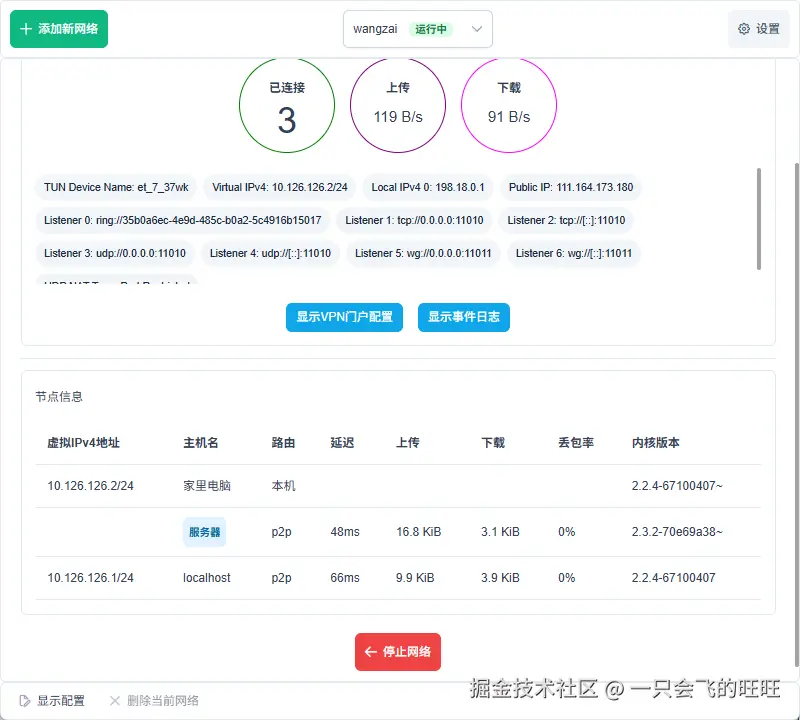Click the 虚拟IPv4地址 column header
The image size is (800, 720).
(x=84, y=442)
